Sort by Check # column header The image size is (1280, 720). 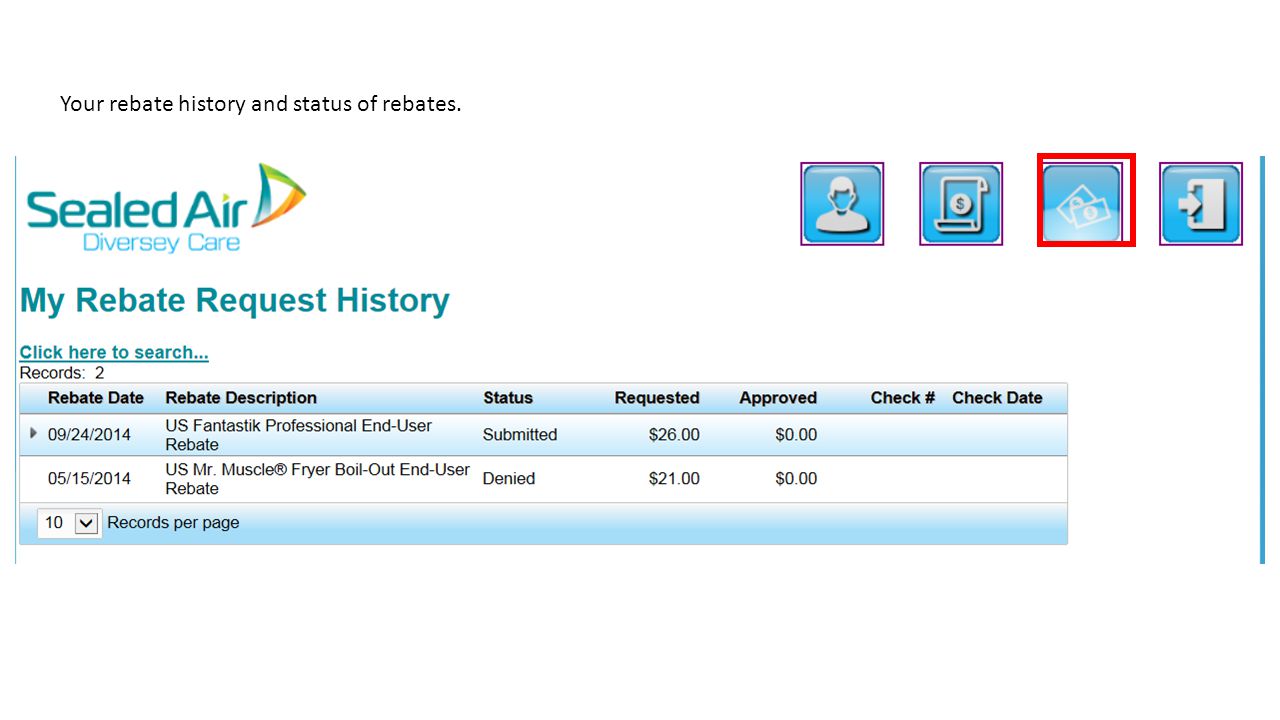(x=903, y=397)
